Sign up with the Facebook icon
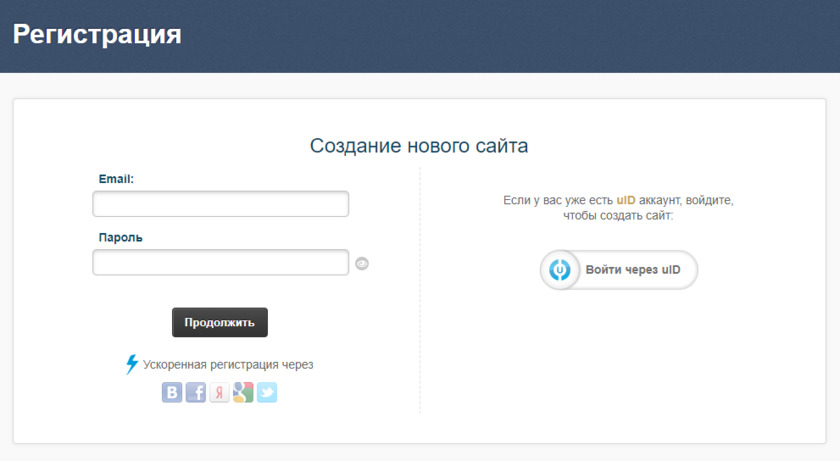Screen dimensions: 840x461 click(x=196, y=393)
